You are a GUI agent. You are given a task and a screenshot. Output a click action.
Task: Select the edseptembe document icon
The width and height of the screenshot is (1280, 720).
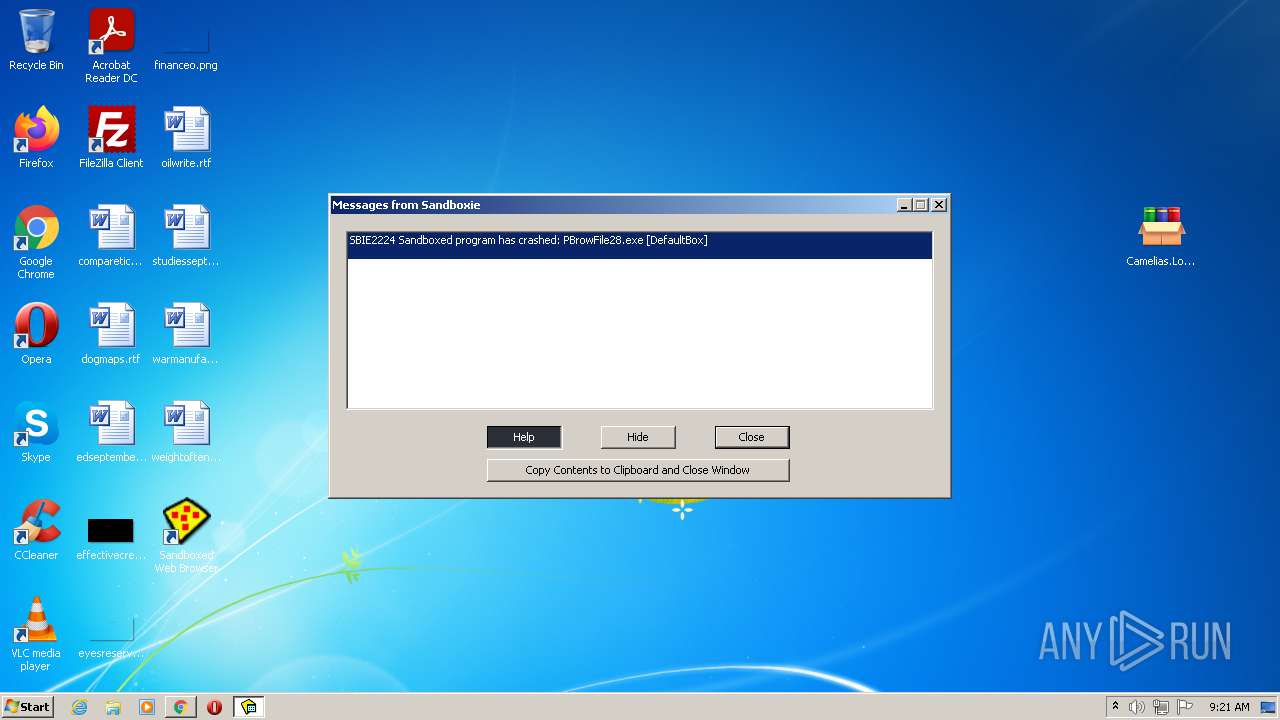(111, 432)
